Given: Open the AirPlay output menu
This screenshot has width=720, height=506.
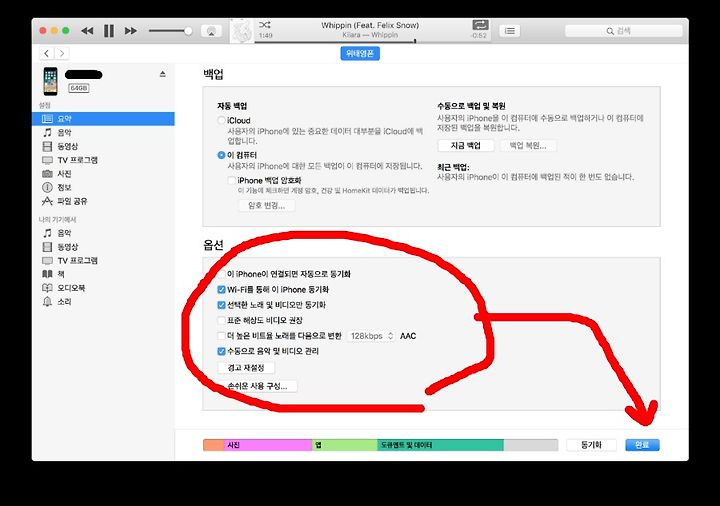Looking at the screenshot, I should (211, 31).
